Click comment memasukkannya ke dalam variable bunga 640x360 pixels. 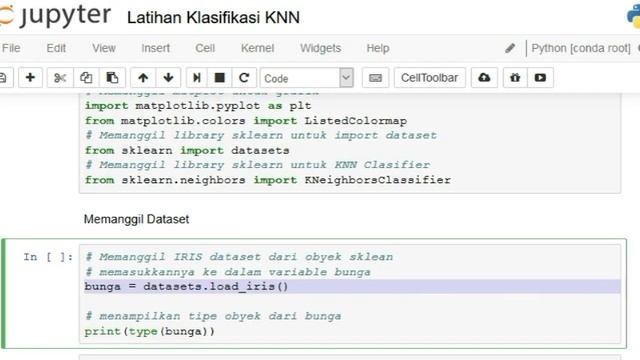click(x=228, y=272)
